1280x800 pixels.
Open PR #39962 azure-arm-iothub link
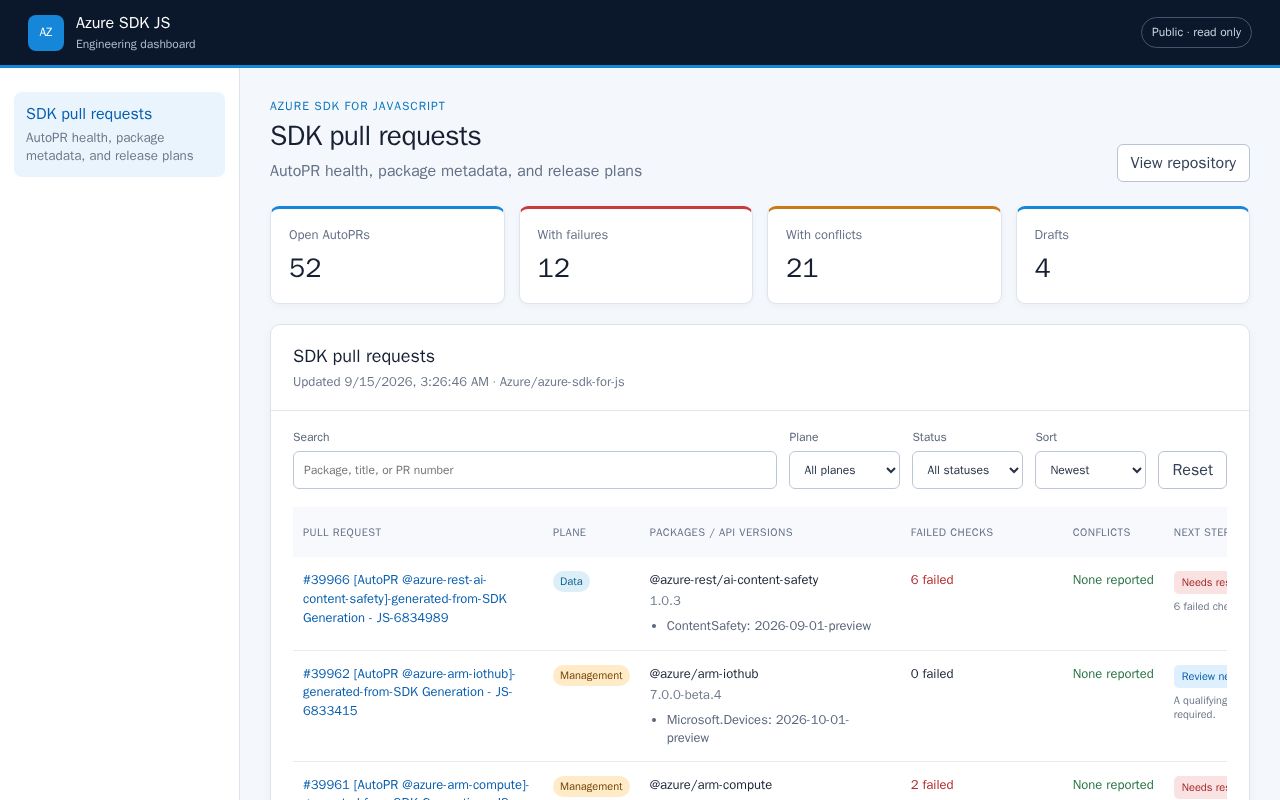pyautogui.click(x=409, y=692)
